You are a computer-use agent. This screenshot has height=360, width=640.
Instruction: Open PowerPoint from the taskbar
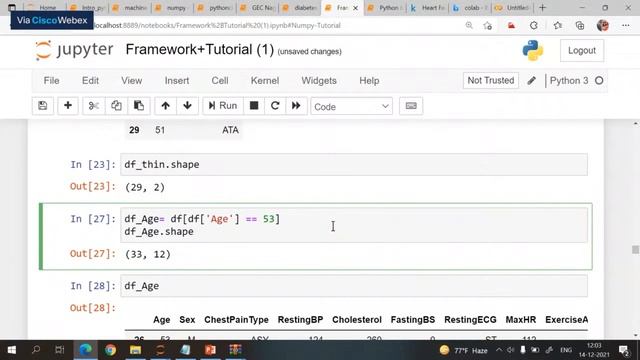click(211, 350)
